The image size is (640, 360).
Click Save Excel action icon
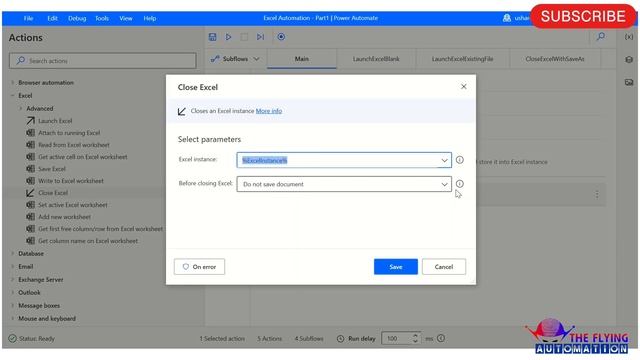coord(31,169)
